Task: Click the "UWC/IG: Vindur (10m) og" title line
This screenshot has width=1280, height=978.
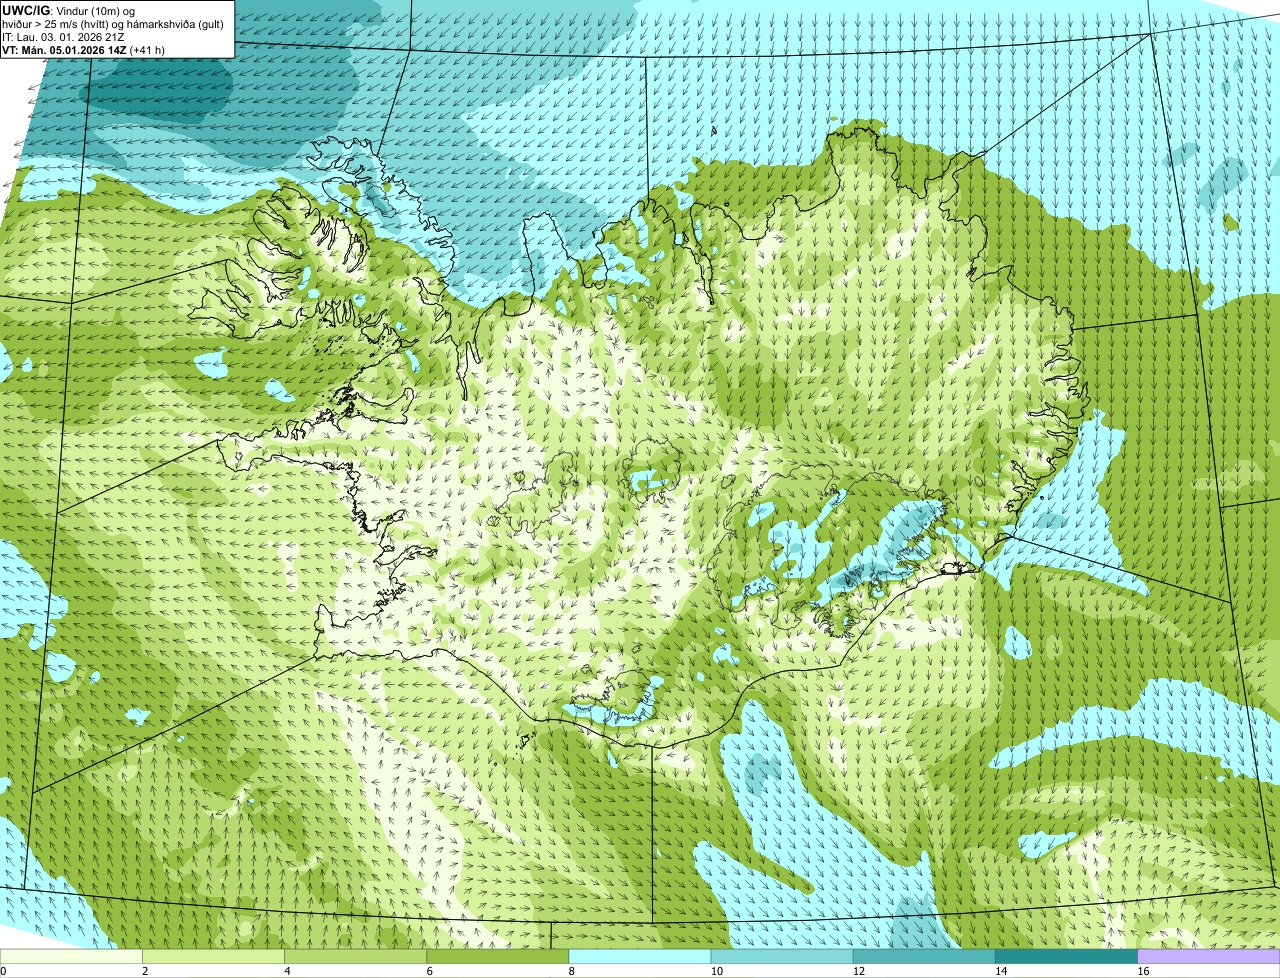Action: 68,11
